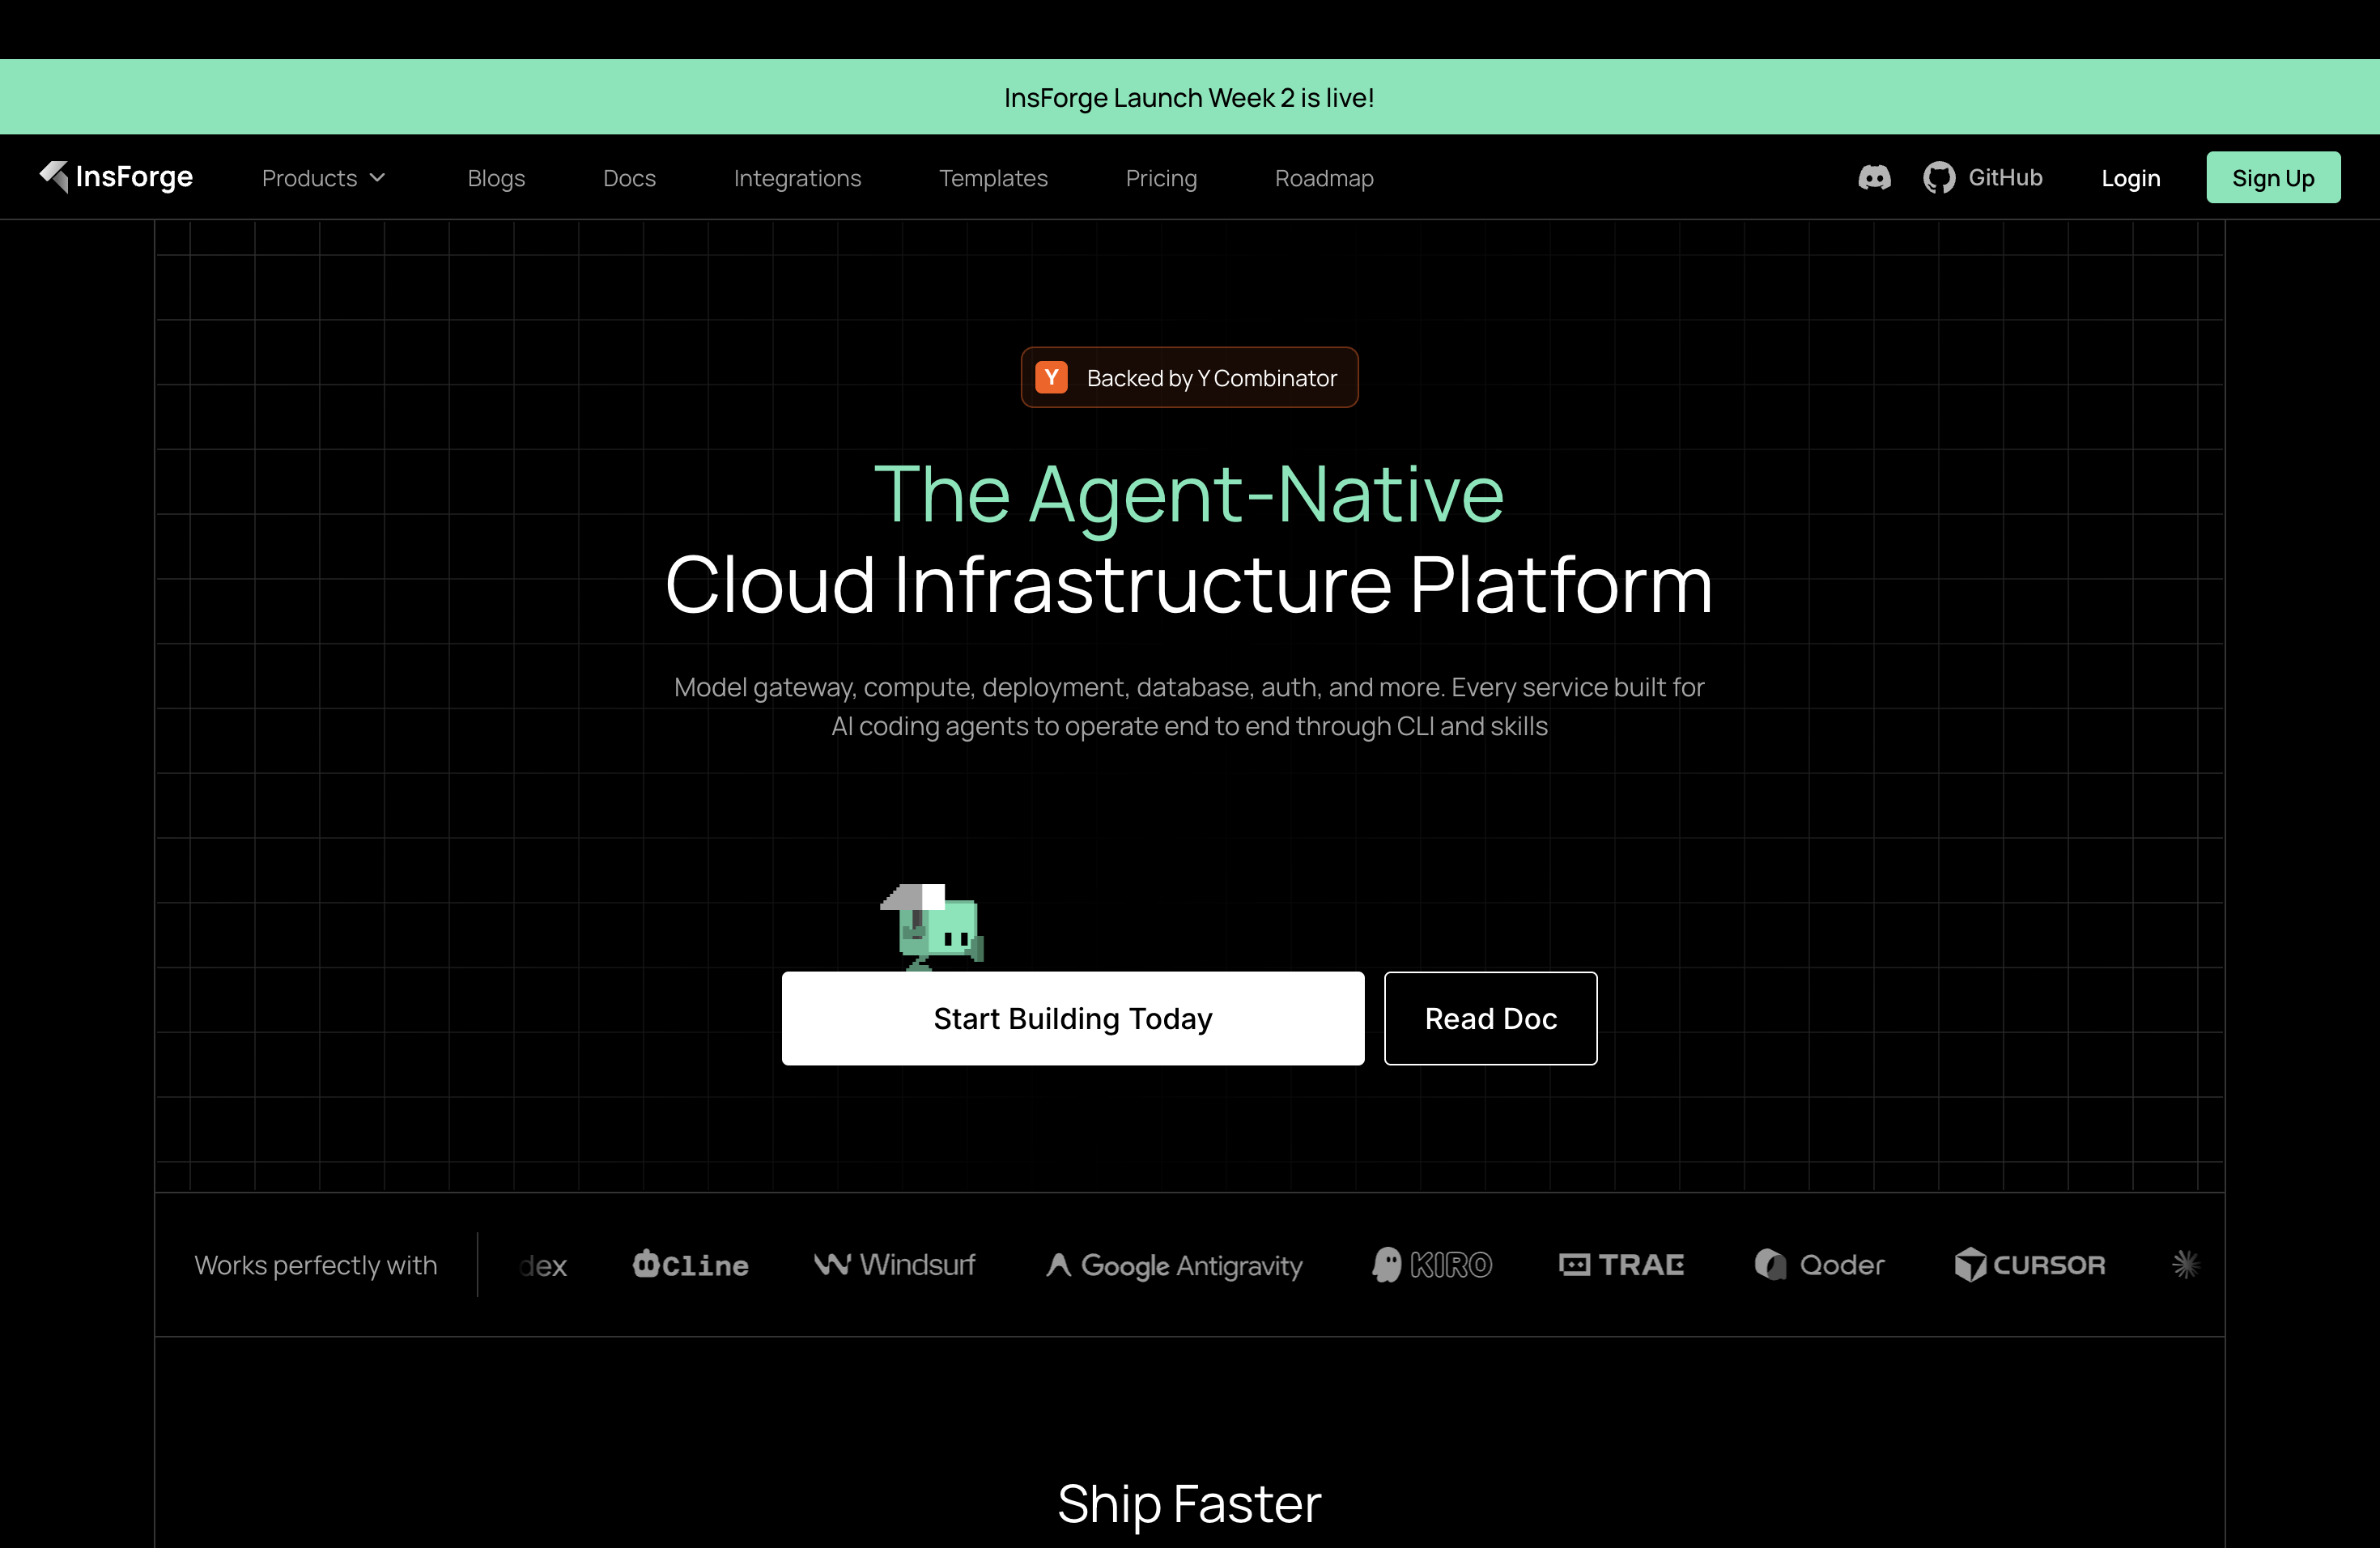Expand the Products dropdown menu

pos(323,178)
